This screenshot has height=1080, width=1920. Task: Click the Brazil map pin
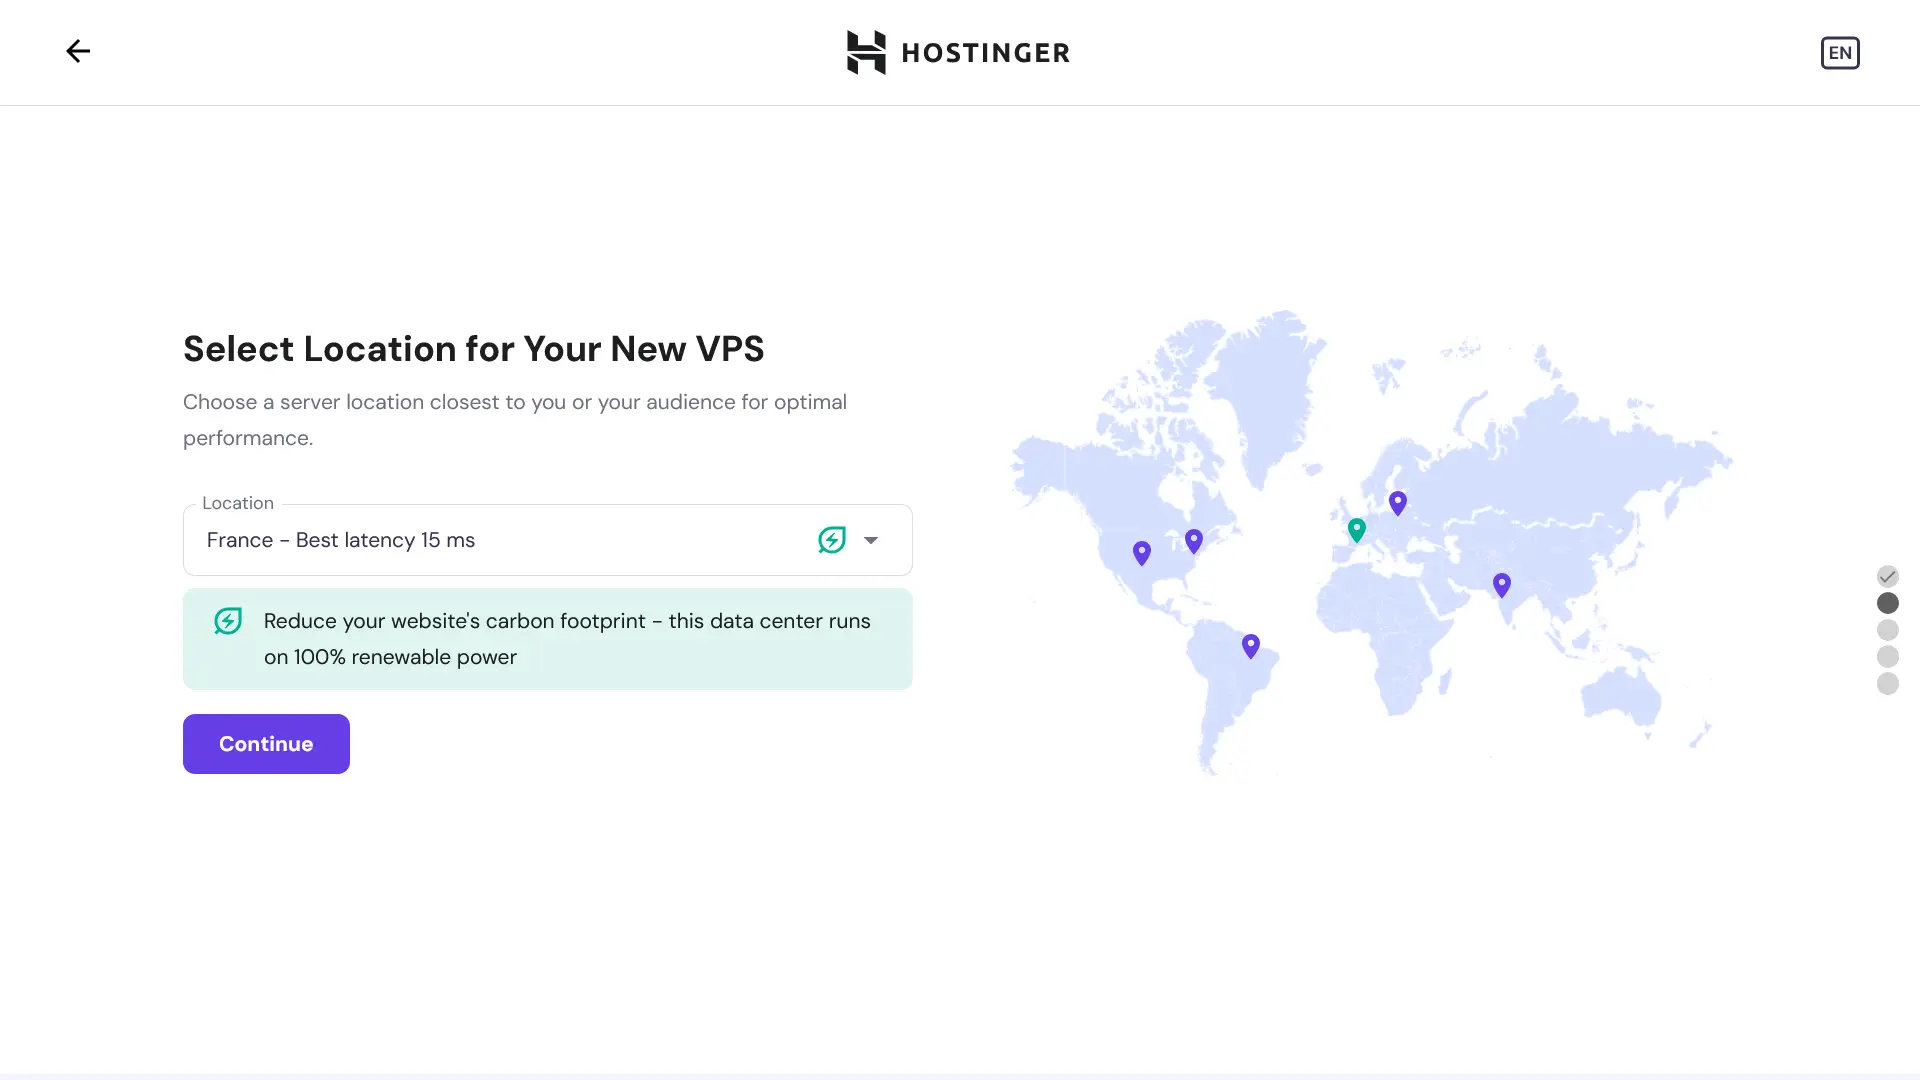[x=1250, y=645]
